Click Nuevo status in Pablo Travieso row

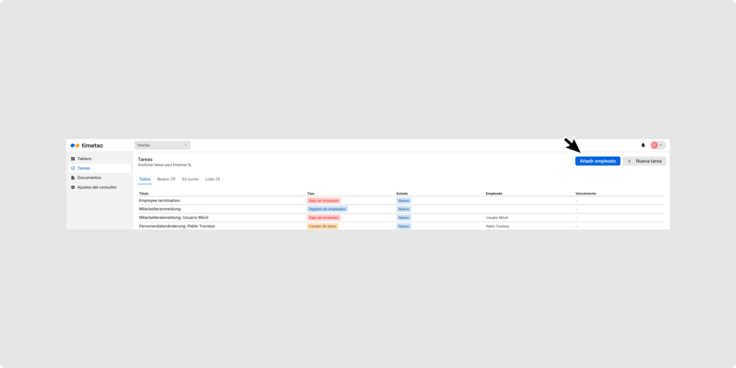[404, 226]
